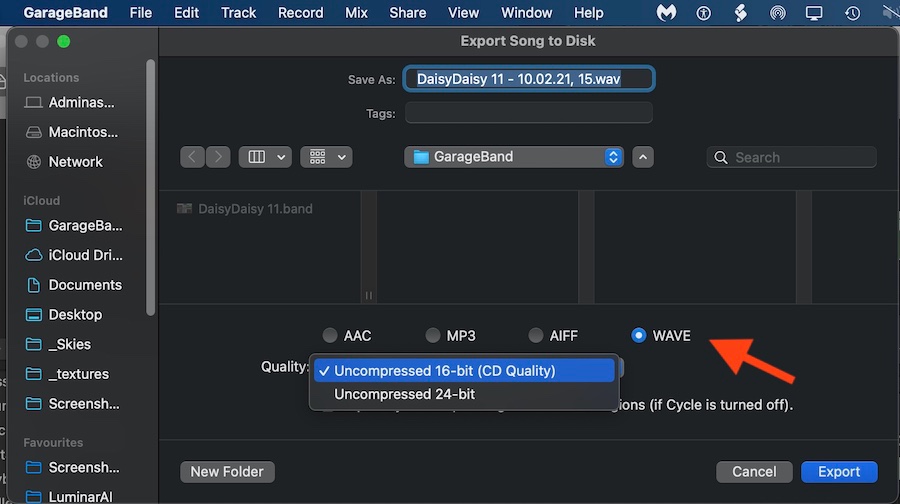Click the New Folder button
The image size is (900, 504).
pyautogui.click(x=227, y=472)
